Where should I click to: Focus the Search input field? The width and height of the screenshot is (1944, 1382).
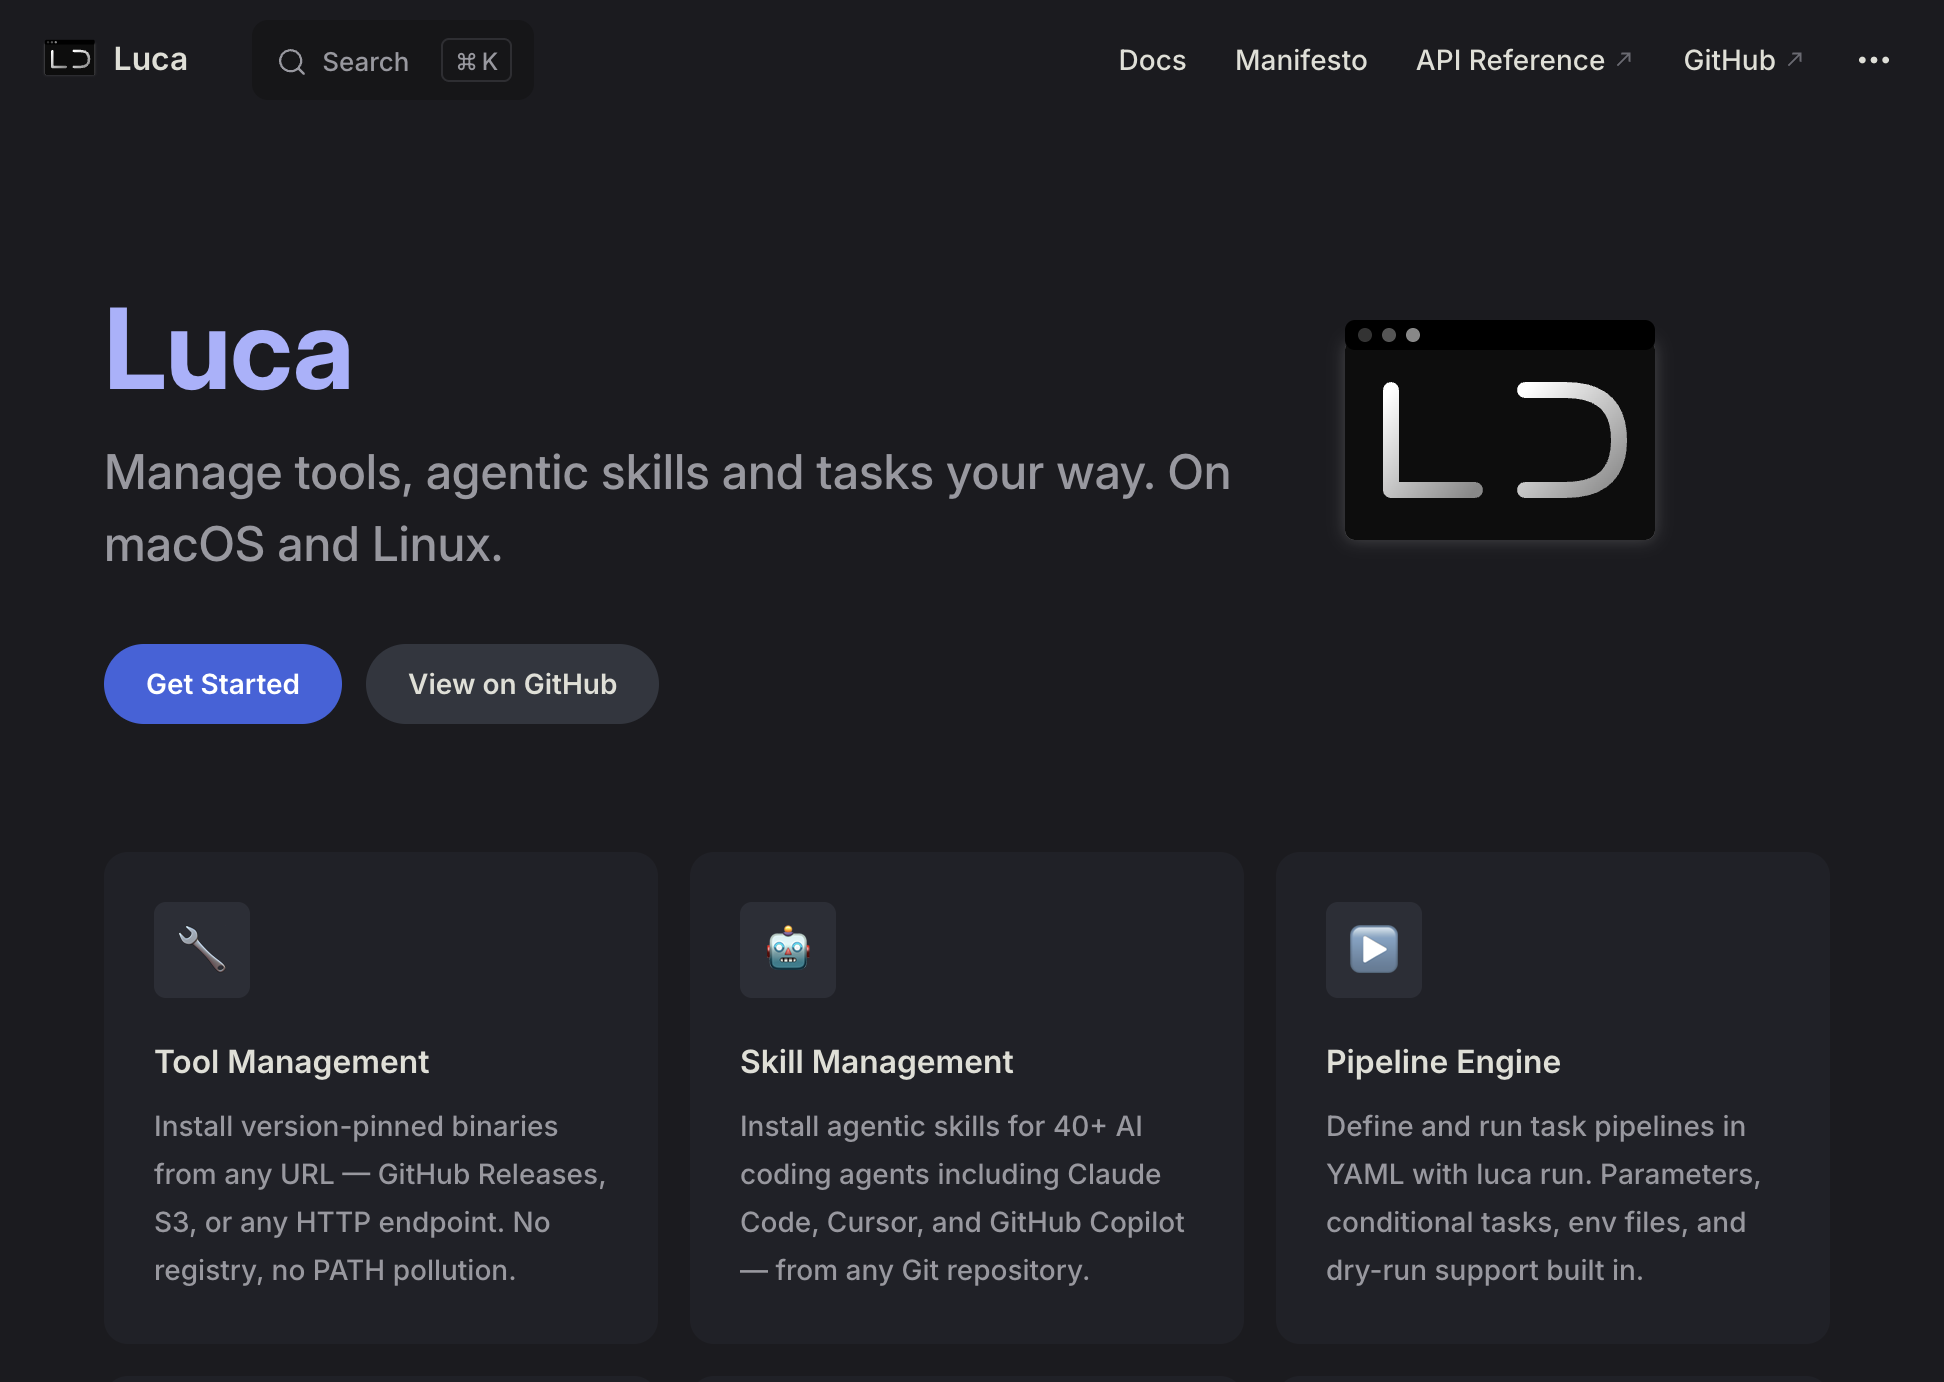(393, 60)
